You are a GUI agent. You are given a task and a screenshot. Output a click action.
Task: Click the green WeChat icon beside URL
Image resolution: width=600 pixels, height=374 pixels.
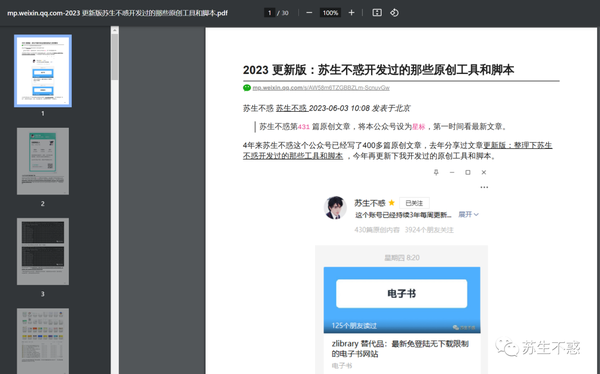tap(247, 88)
